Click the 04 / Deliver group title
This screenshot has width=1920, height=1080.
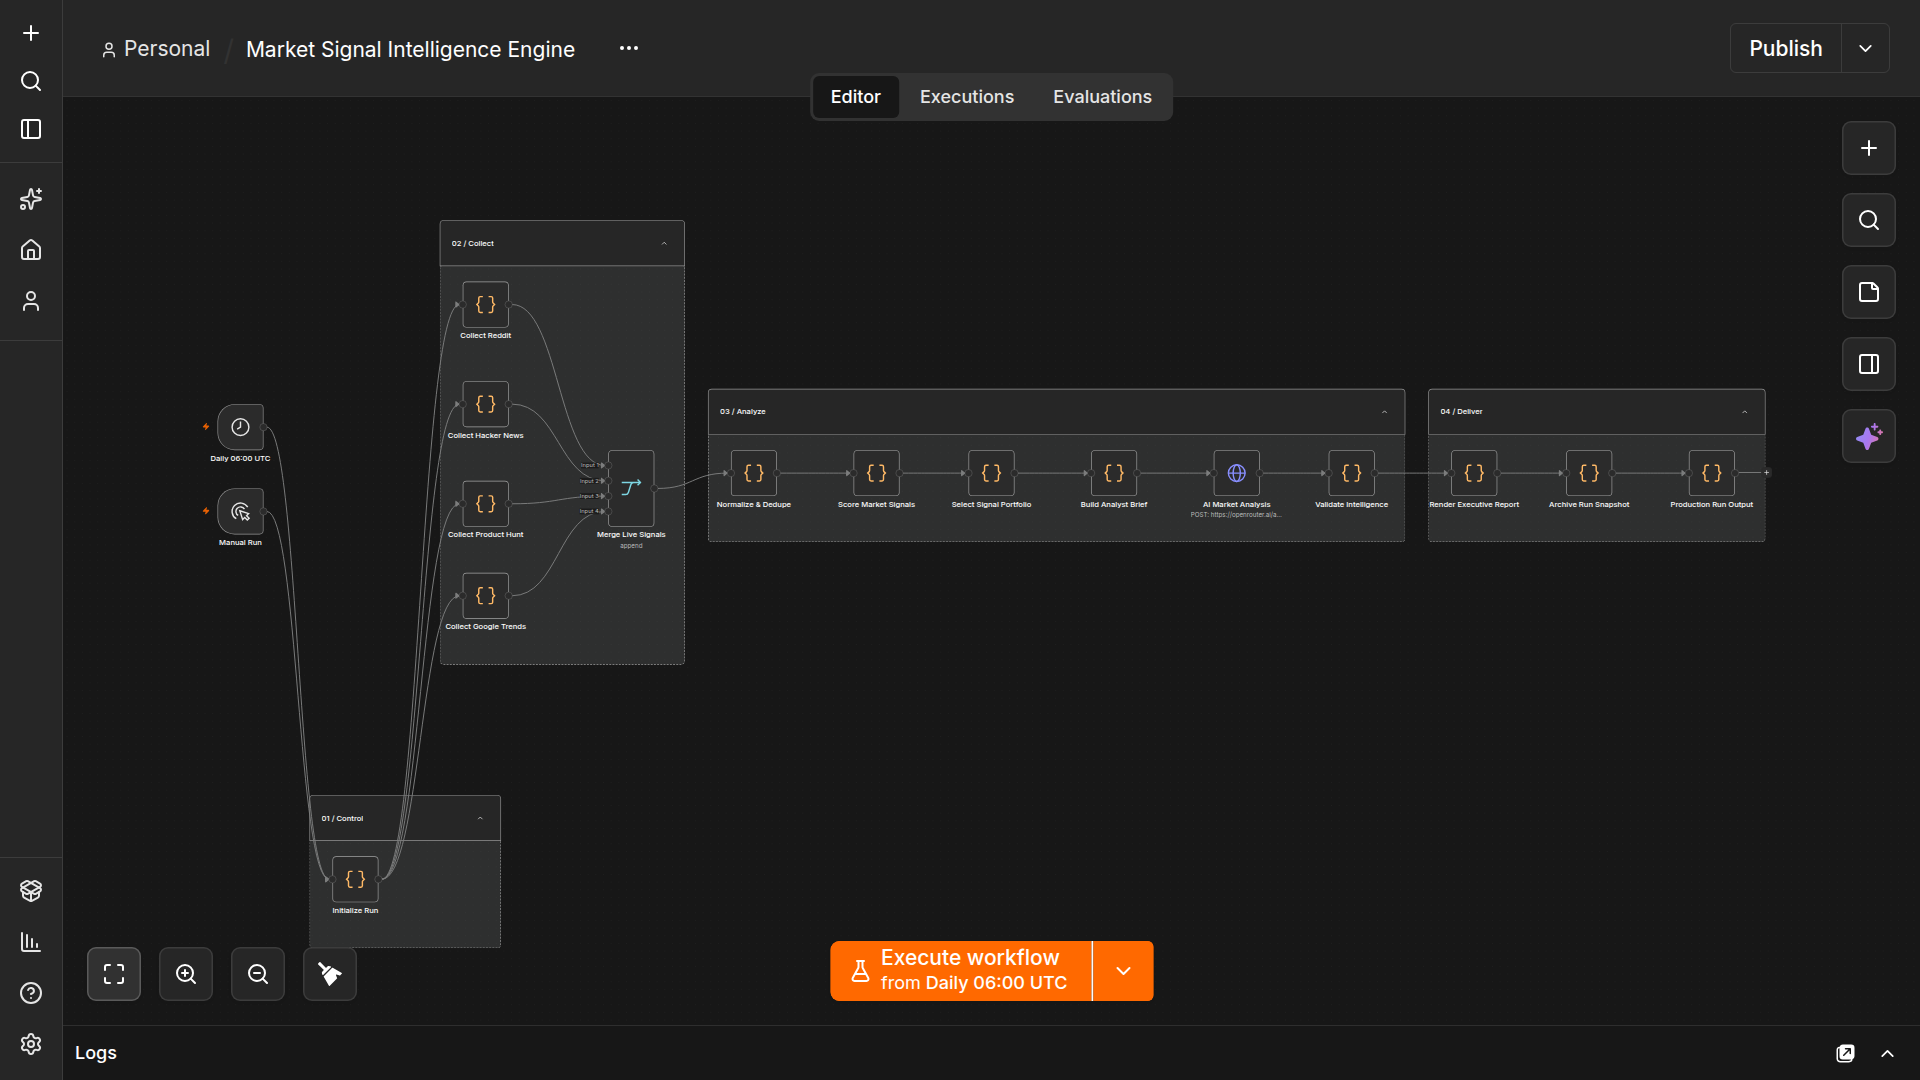tap(1461, 412)
